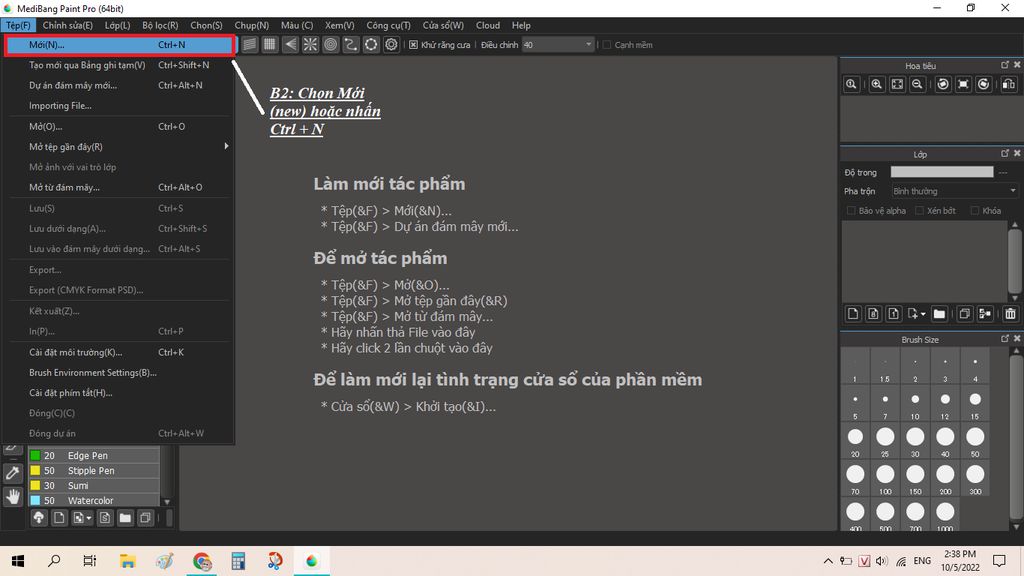Create layer folder in Lớp panel
The image size is (1024, 576).
point(939,314)
